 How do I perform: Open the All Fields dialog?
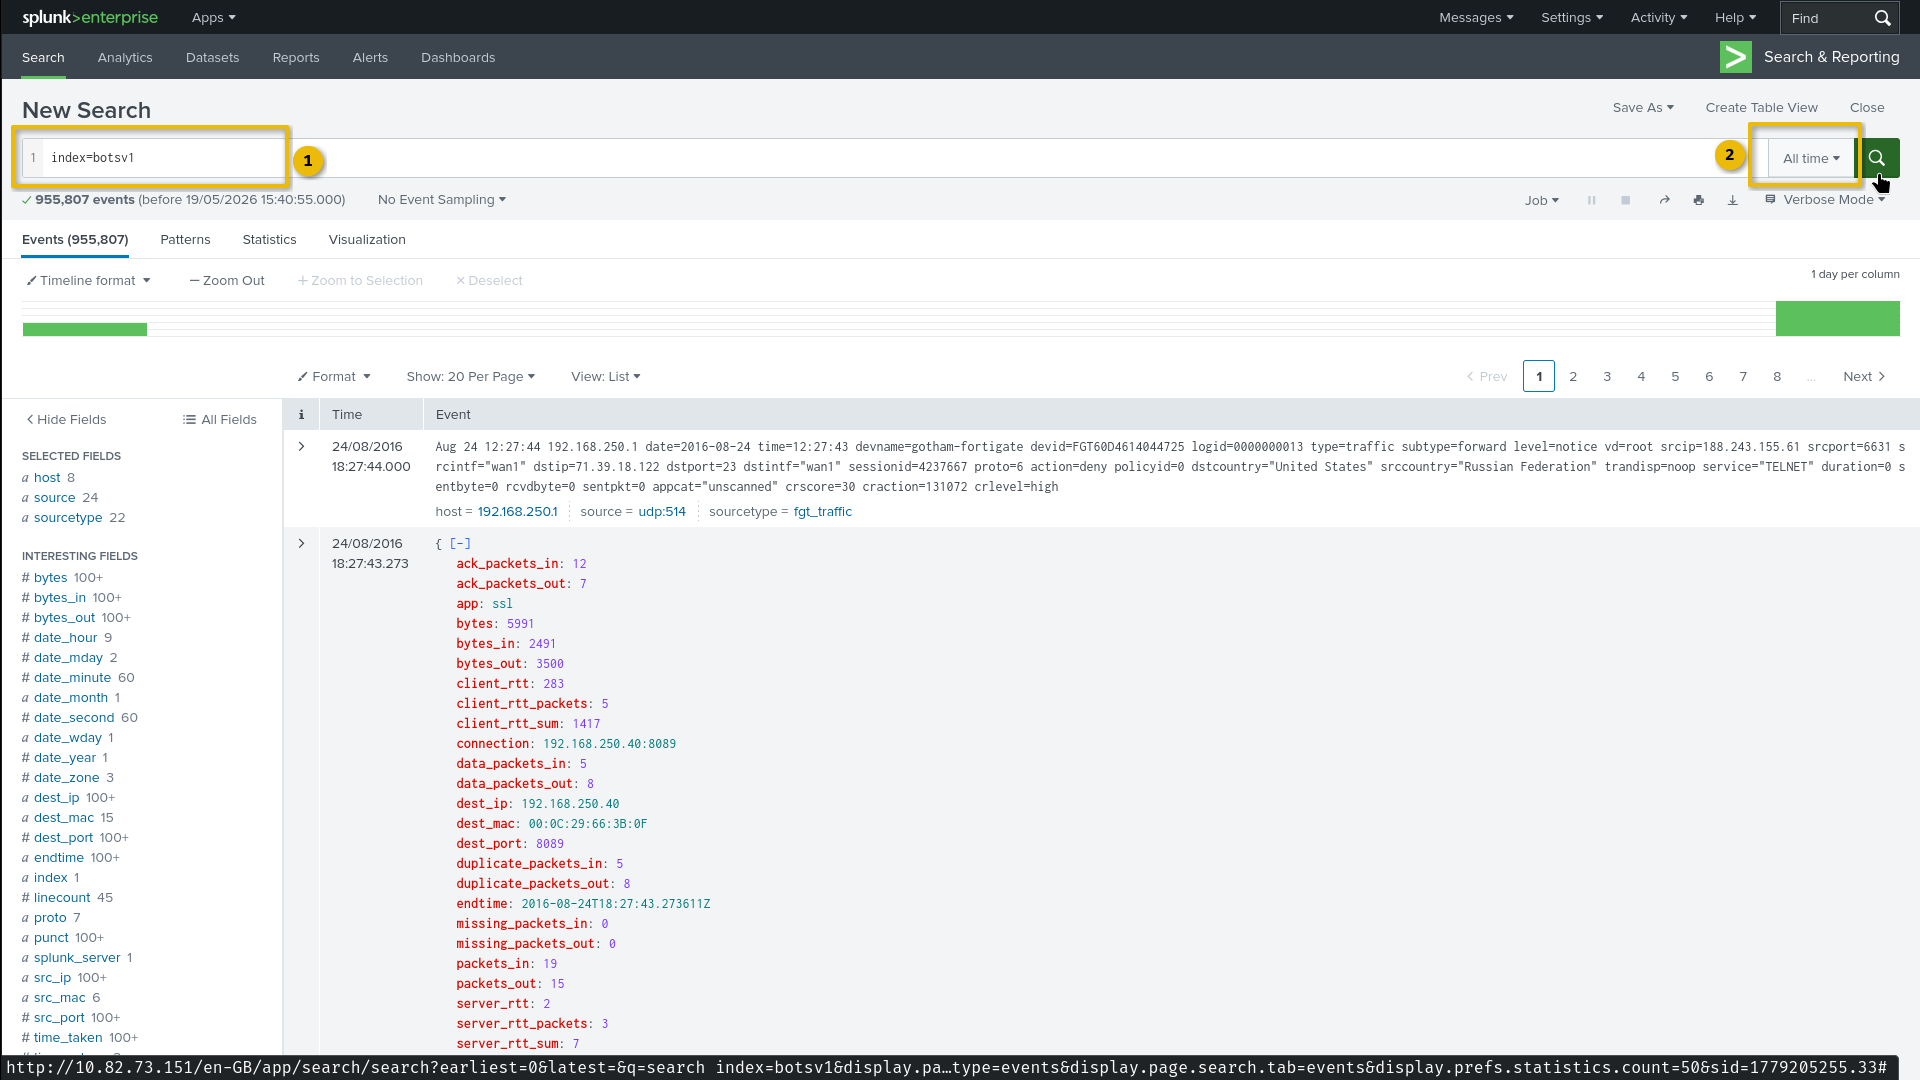tap(220, 419)
